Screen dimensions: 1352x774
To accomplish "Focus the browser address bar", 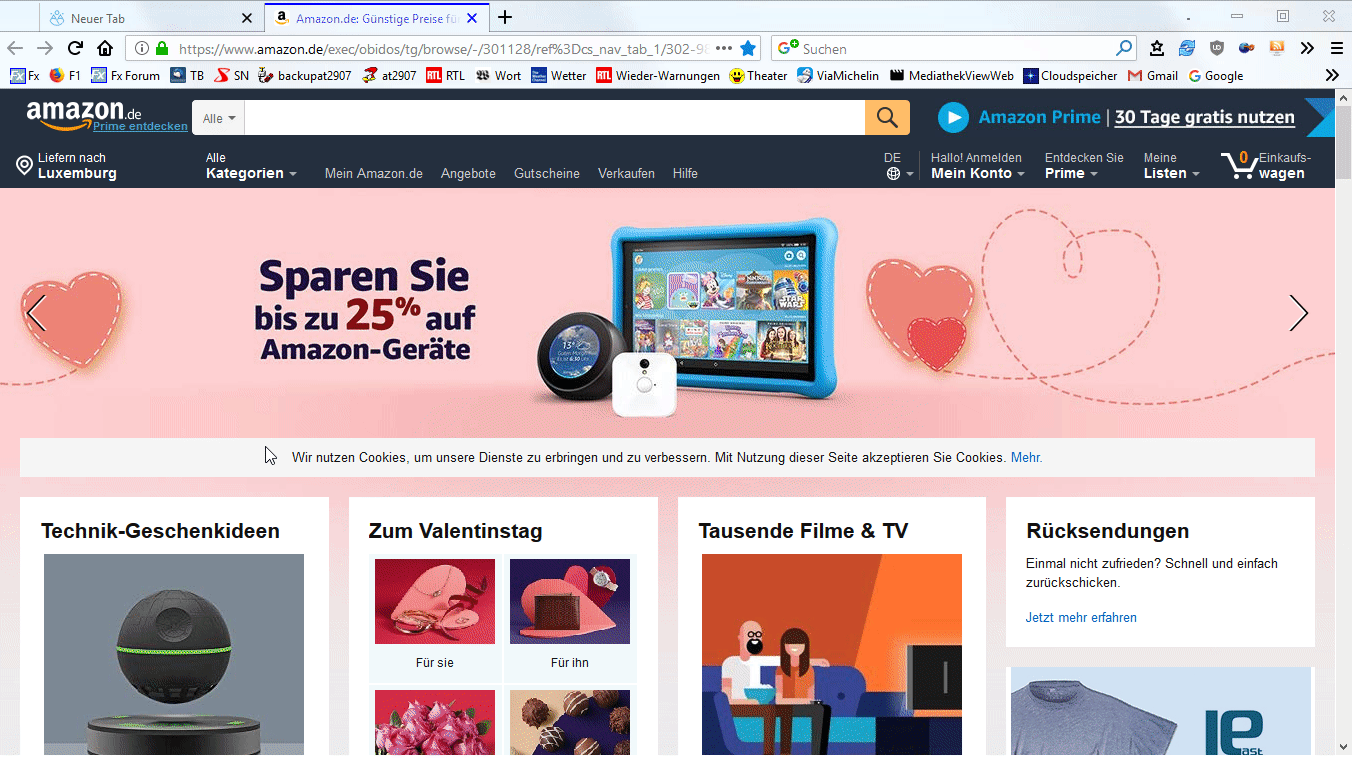I will [x=443, y=48].
